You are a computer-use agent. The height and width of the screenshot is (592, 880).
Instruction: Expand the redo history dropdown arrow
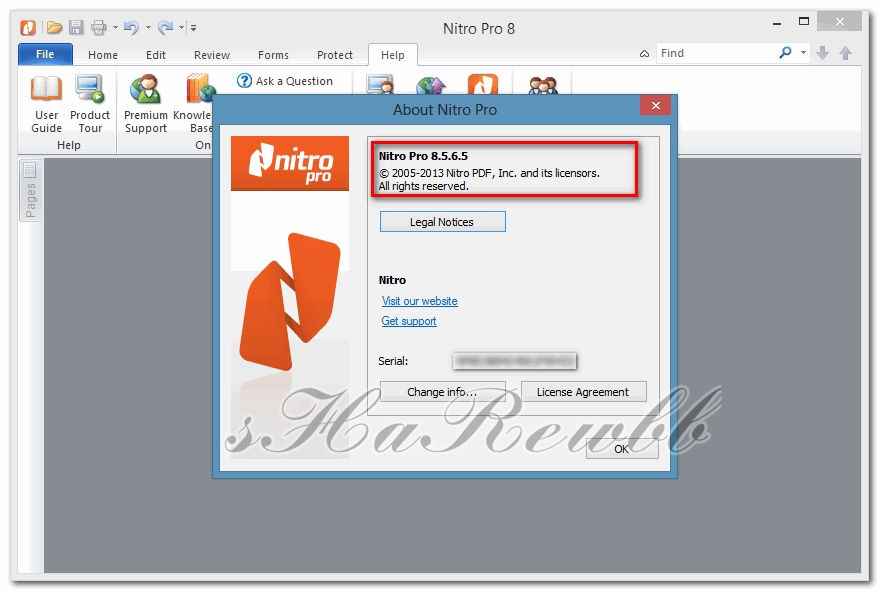tap(181, 27)
